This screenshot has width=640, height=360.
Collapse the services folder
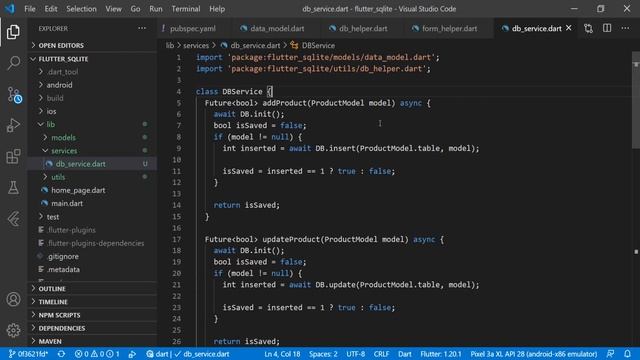tap(64, 151)
